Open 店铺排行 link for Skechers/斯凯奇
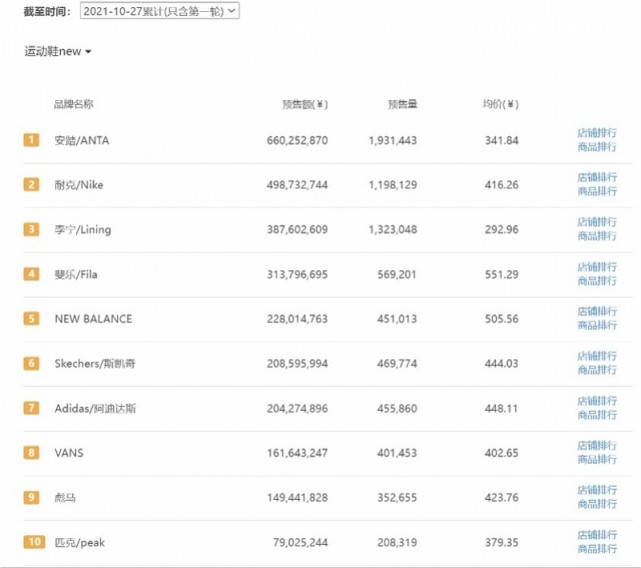 [x=597, y=356]
